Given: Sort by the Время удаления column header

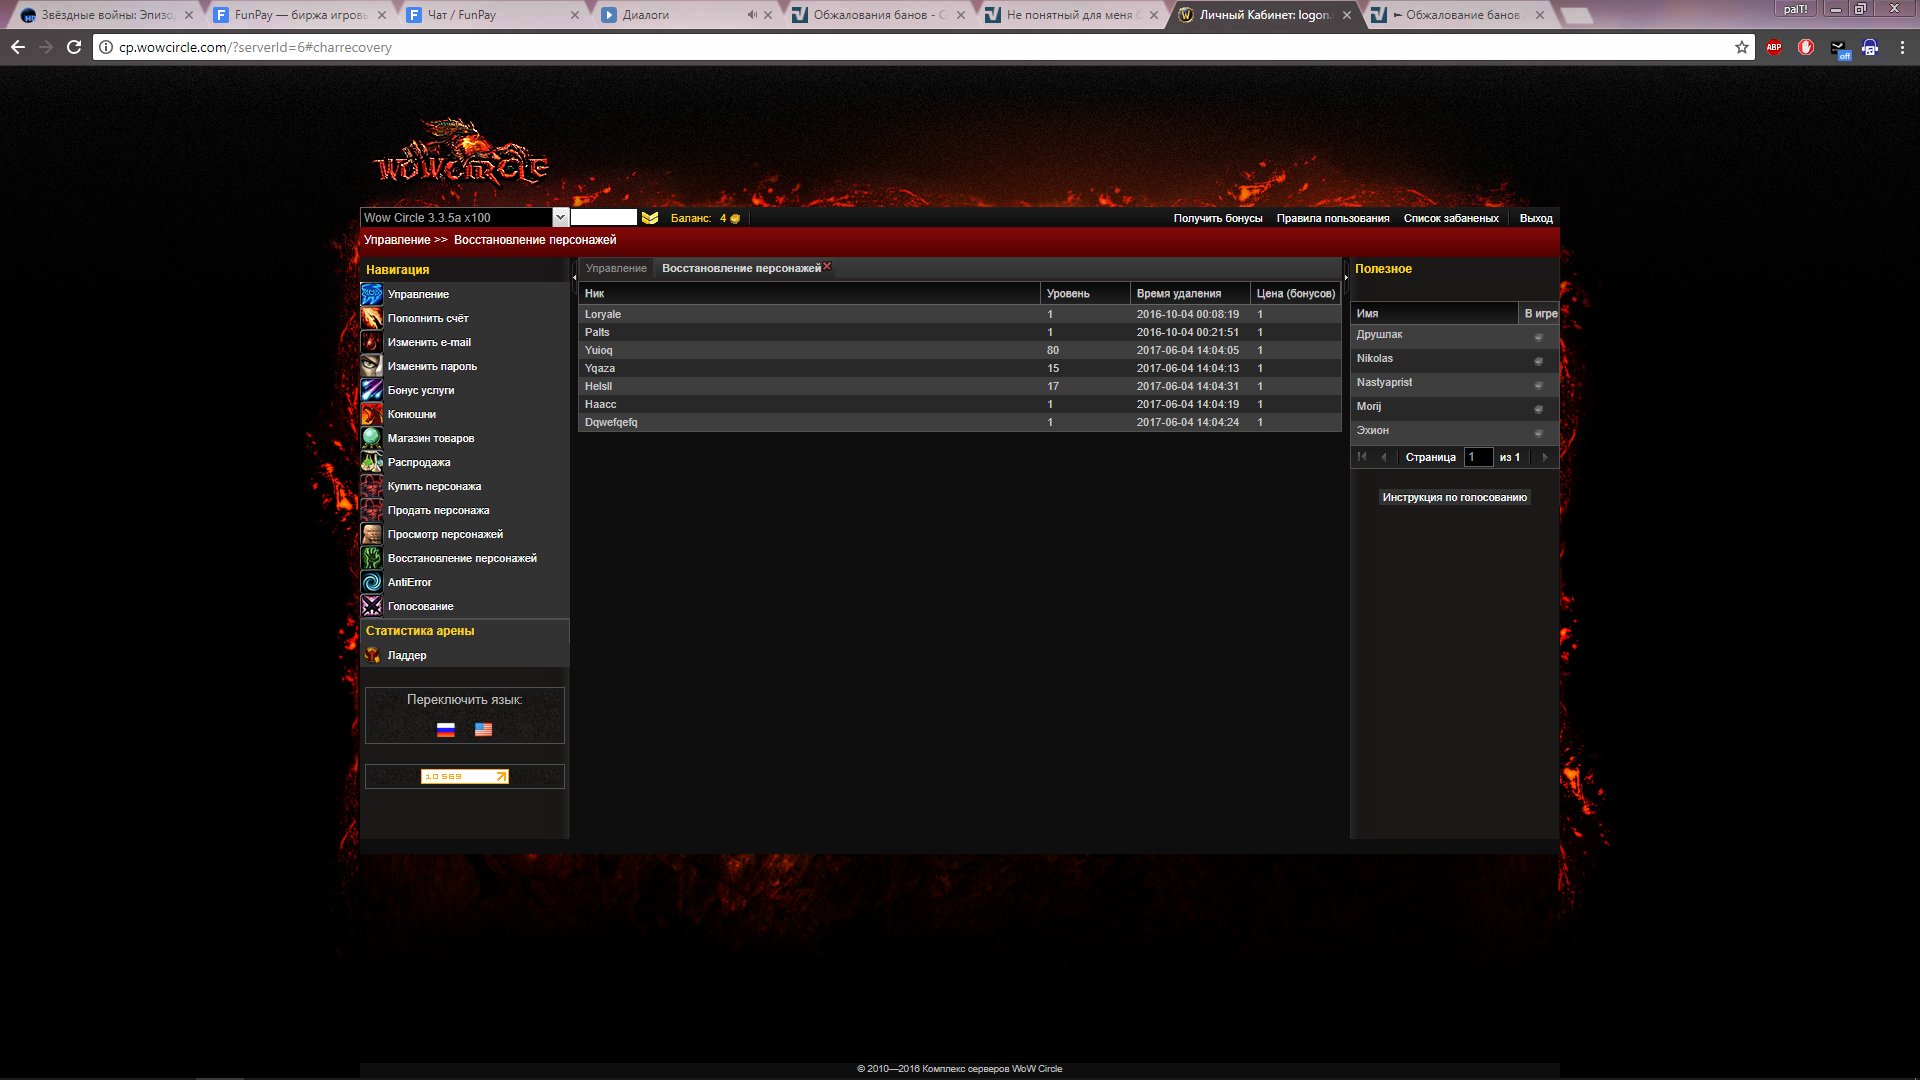Looking at the screenshot, I should pos(1178,293).
